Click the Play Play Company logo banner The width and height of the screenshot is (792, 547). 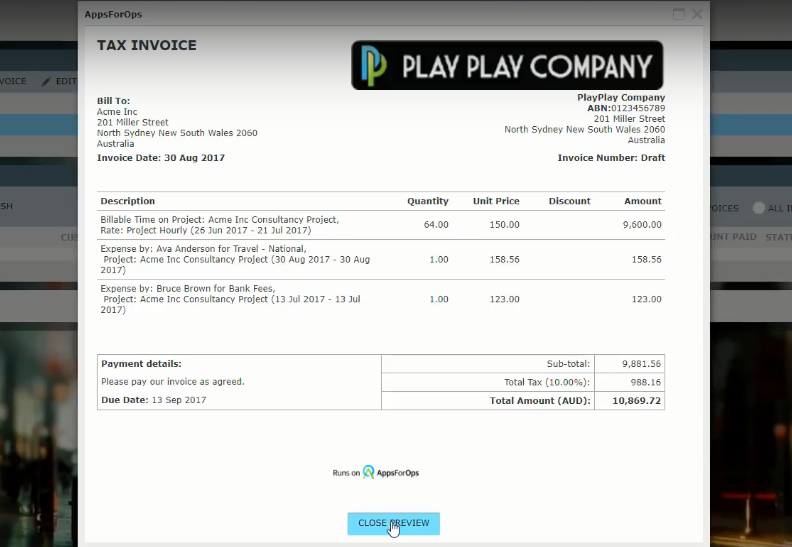coord(507,65)
